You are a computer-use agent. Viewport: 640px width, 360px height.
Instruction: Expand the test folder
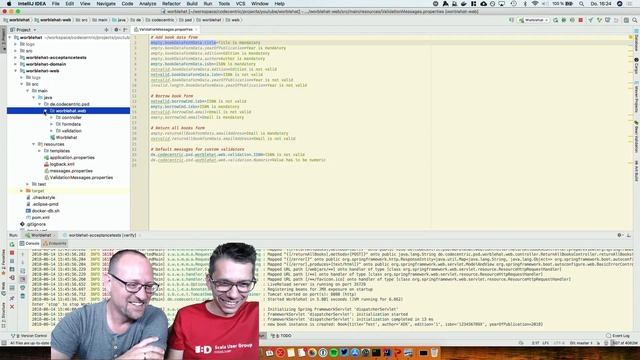(28, 184)
